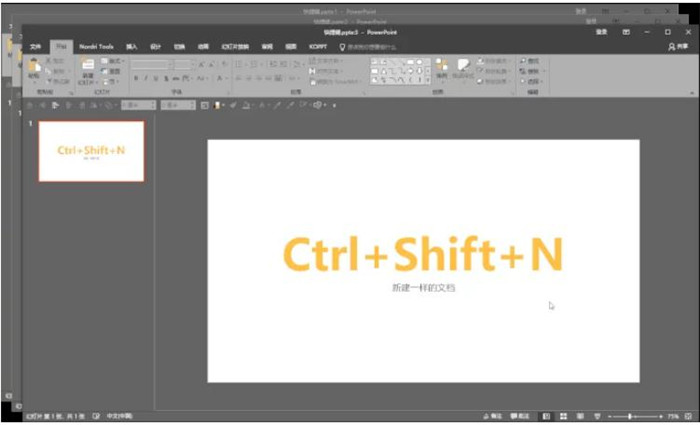
Task: Click the New Slide icon
Action: (x=88, y=65)
